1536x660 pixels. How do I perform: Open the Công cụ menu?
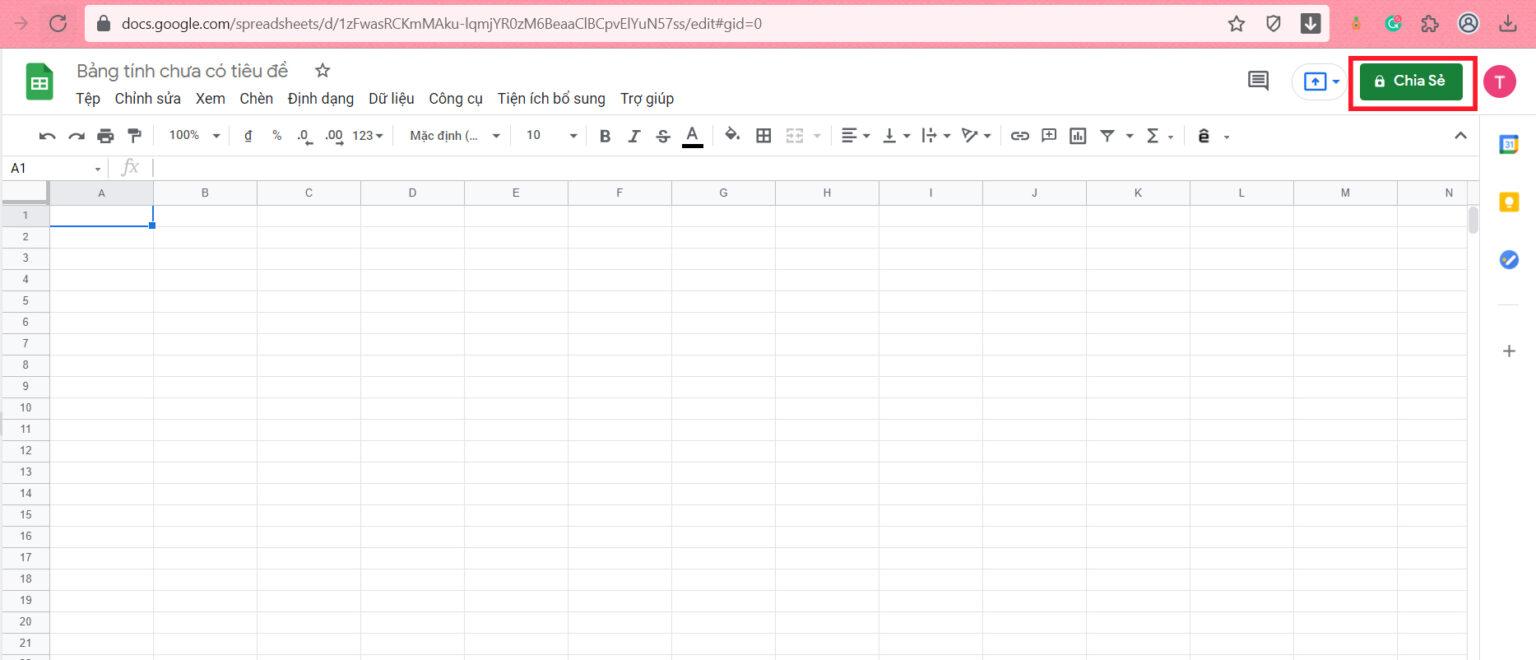point(456,98)
